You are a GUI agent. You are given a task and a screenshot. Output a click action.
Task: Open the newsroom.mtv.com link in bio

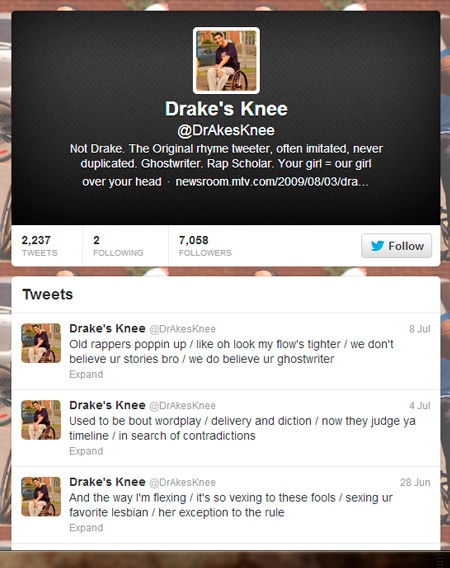[x=272, y=181]
